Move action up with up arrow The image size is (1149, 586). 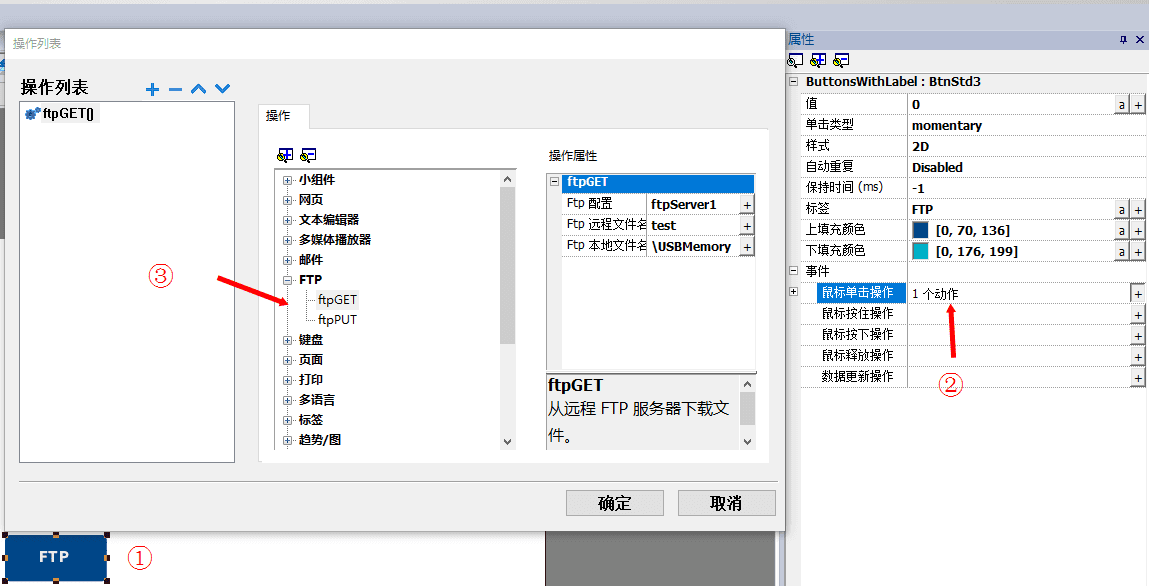(x=199, y=89)
